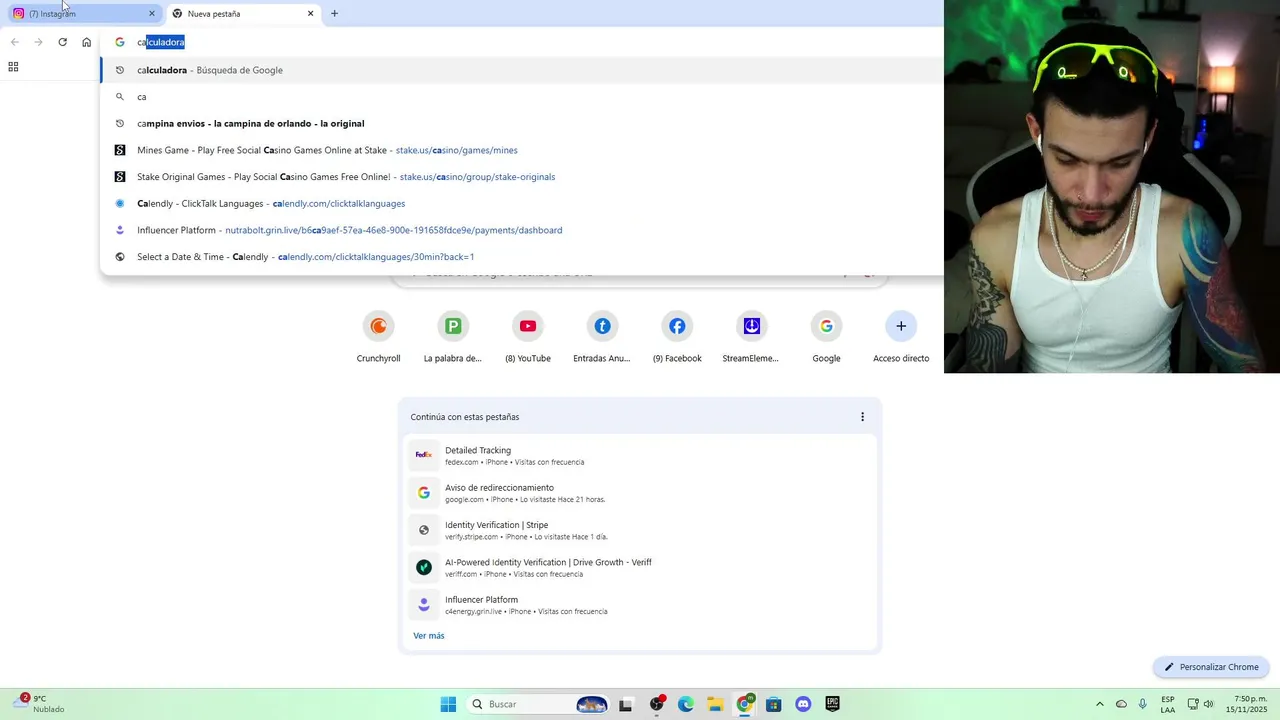The height and width of the screenshot is (720, 1280).
Task: Open the Google shortcut tile
Action: [x=826, y=337]
